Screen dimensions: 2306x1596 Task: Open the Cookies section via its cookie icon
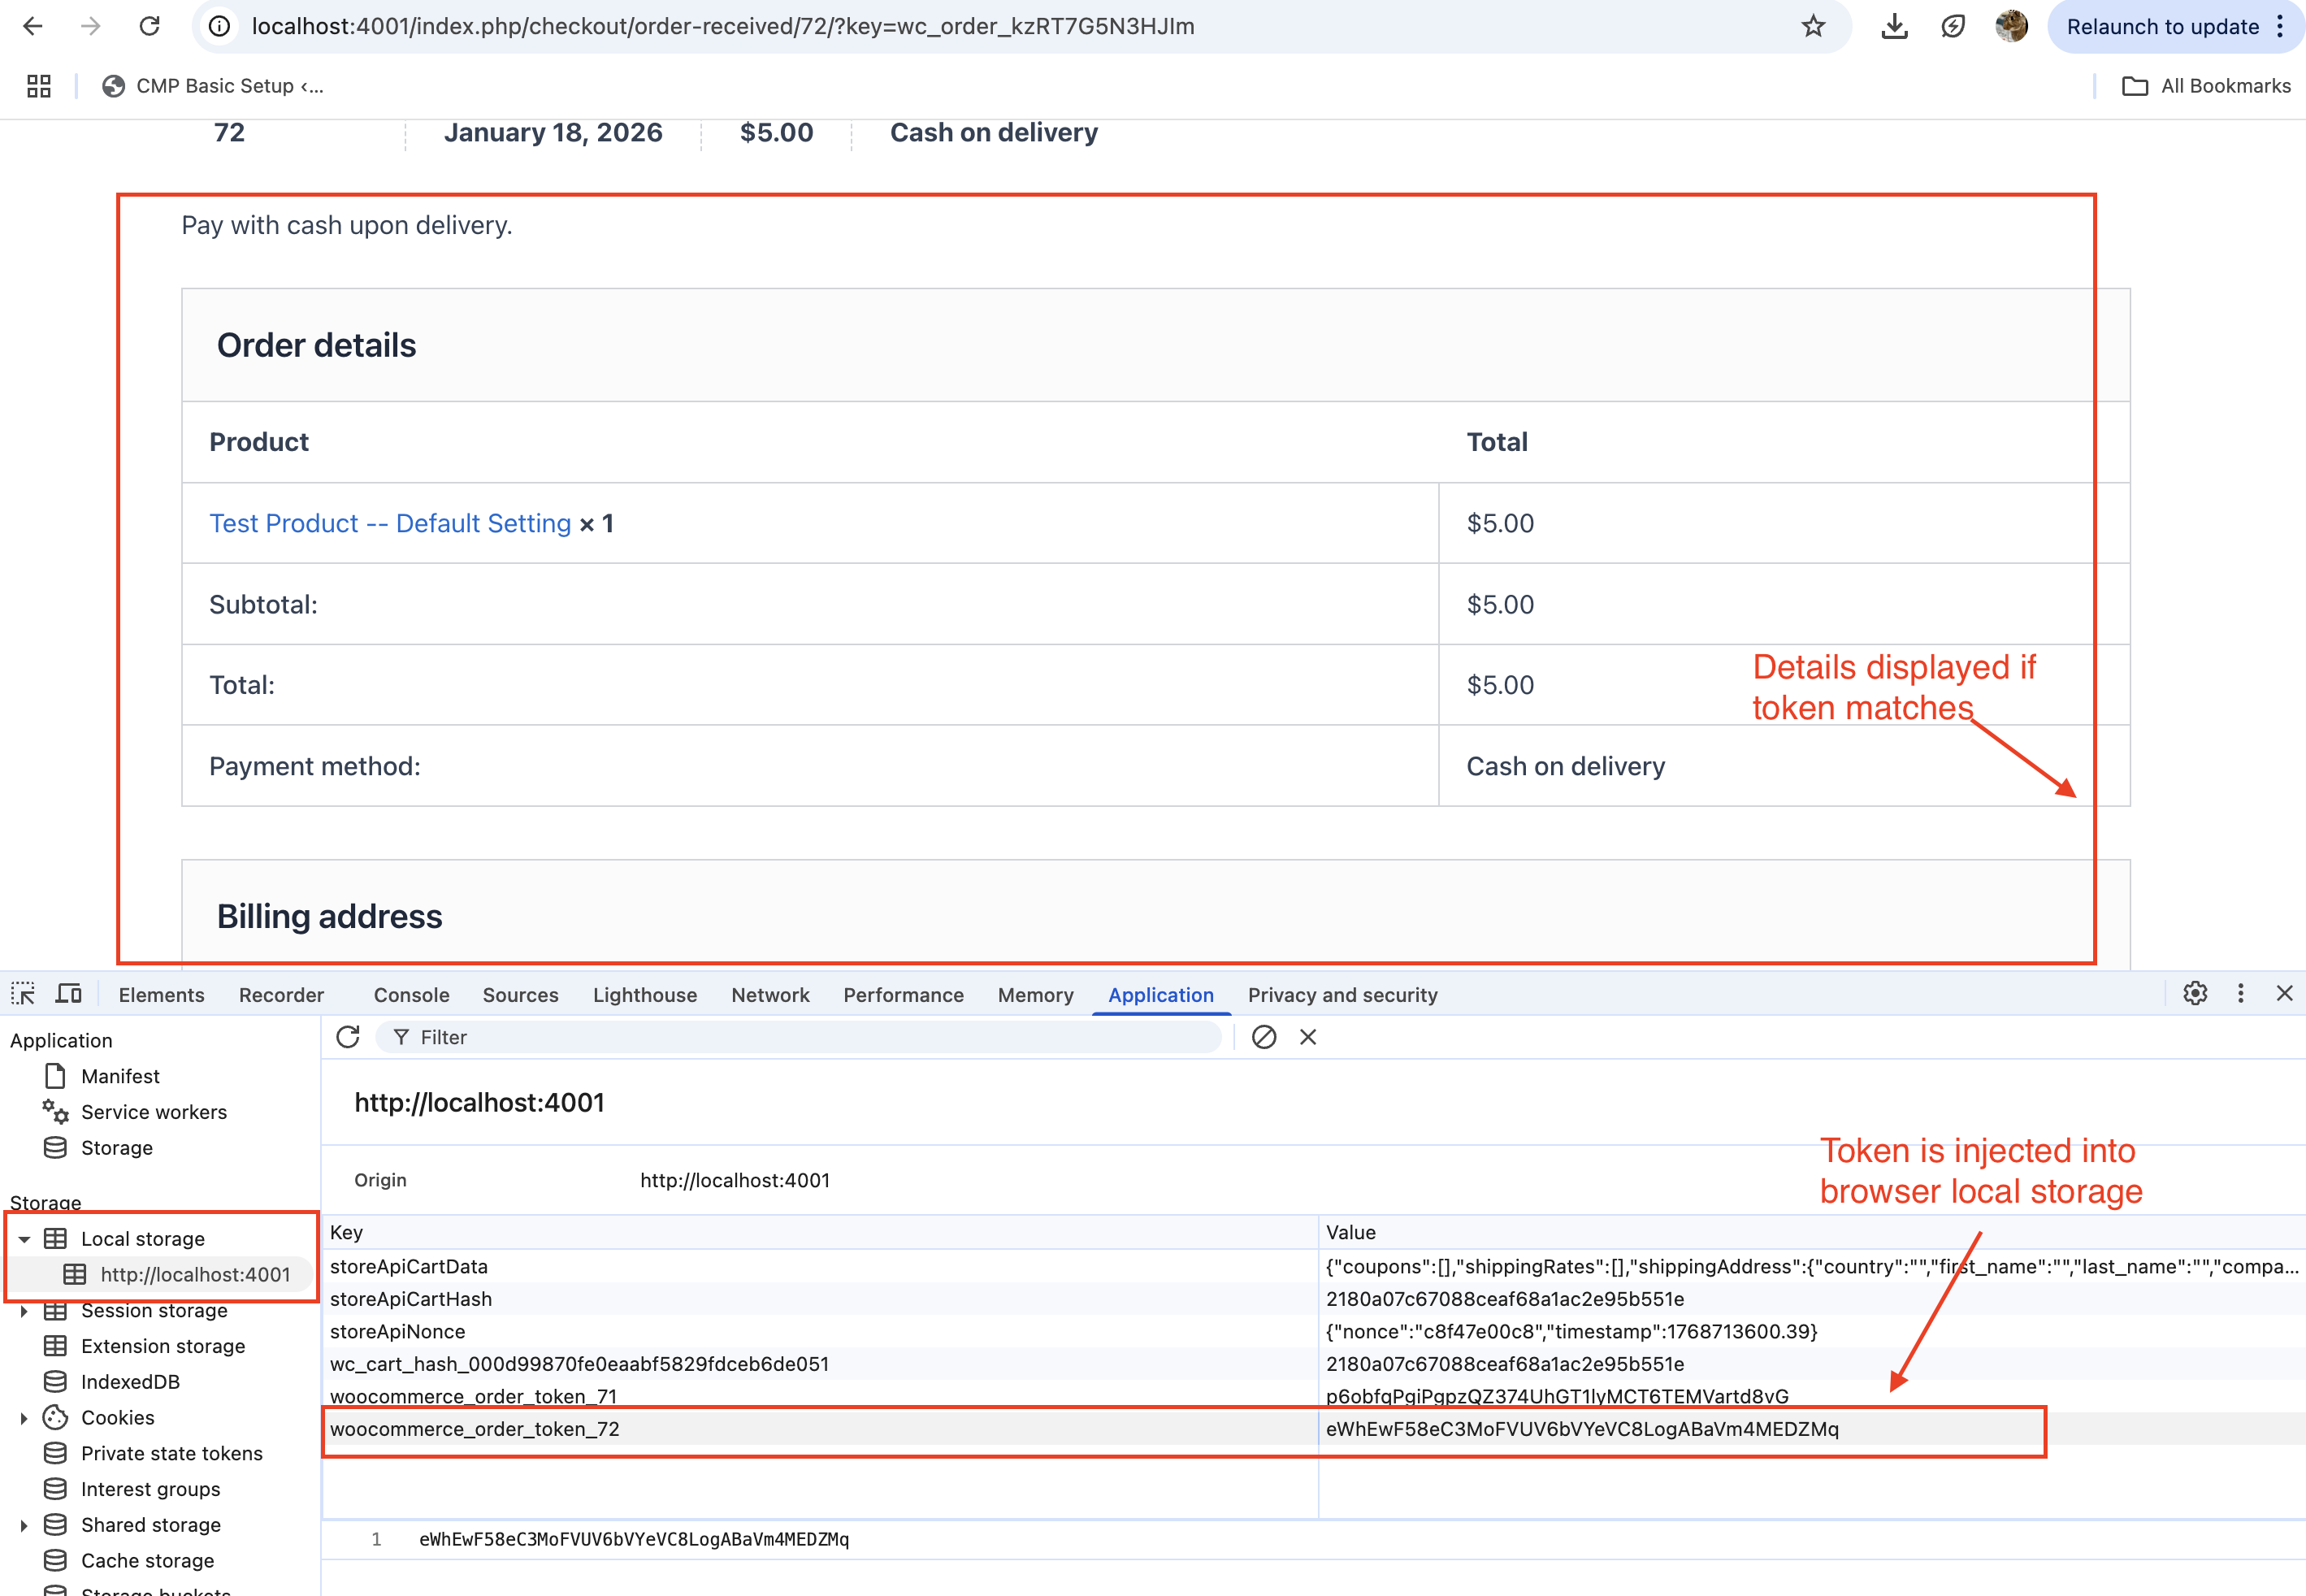pyautogui.click(x=56, y=1417)
